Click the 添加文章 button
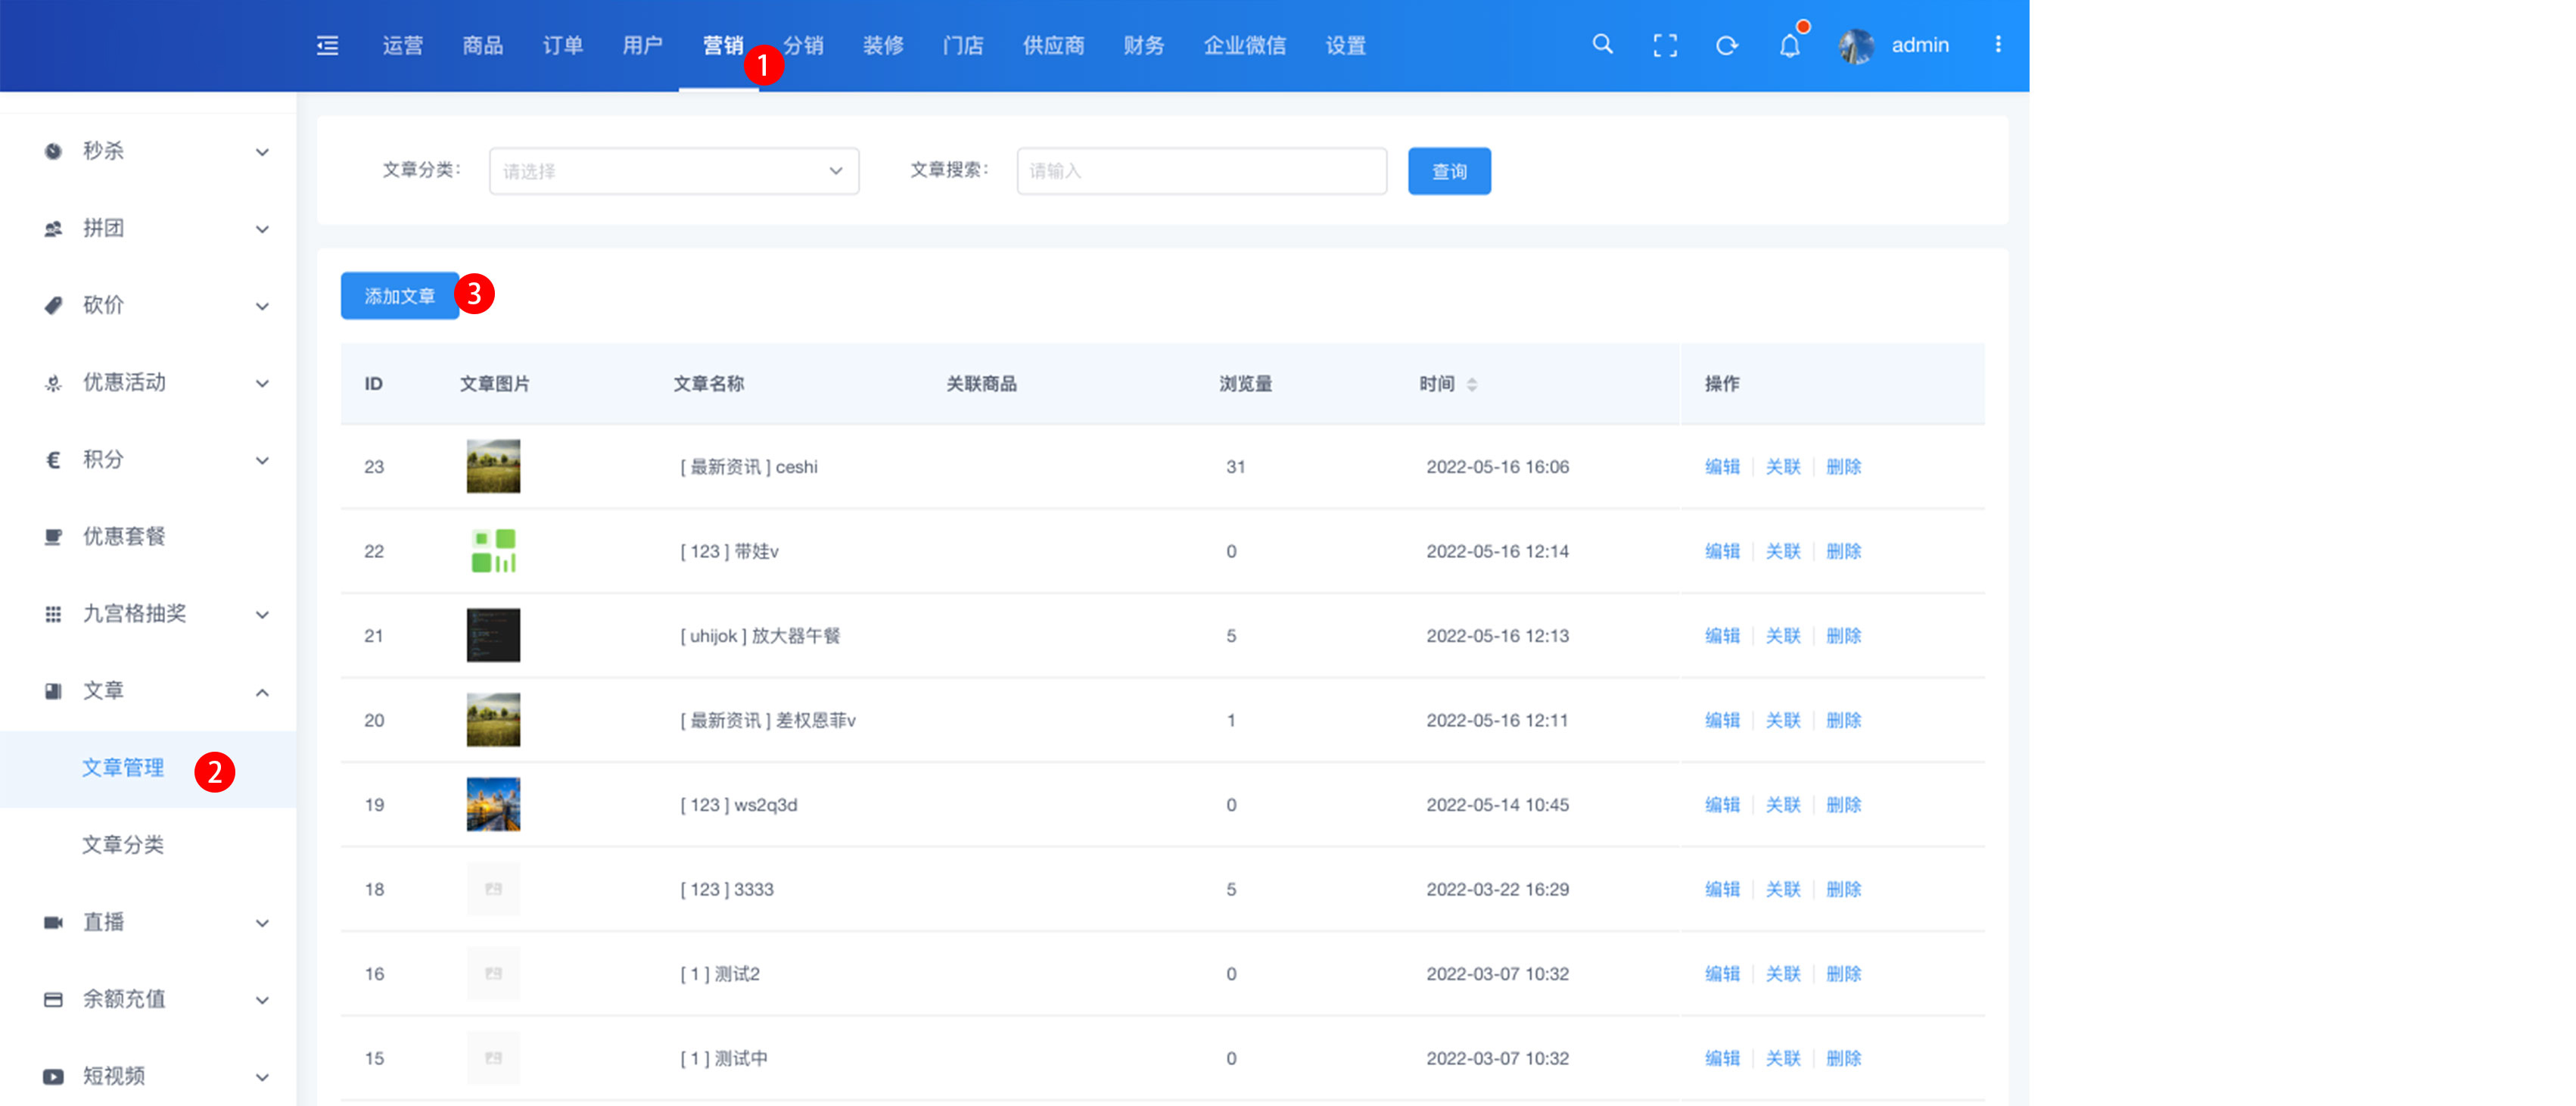Image resolution: width=2576 pixels, height=1106 pixels. (399, 296)
